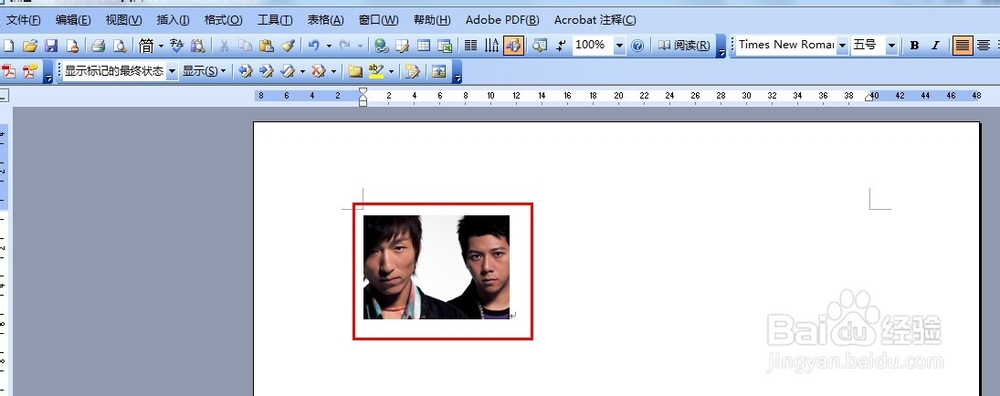
Task: Open the 五号 font size dropdown
Action: [892, 46]
